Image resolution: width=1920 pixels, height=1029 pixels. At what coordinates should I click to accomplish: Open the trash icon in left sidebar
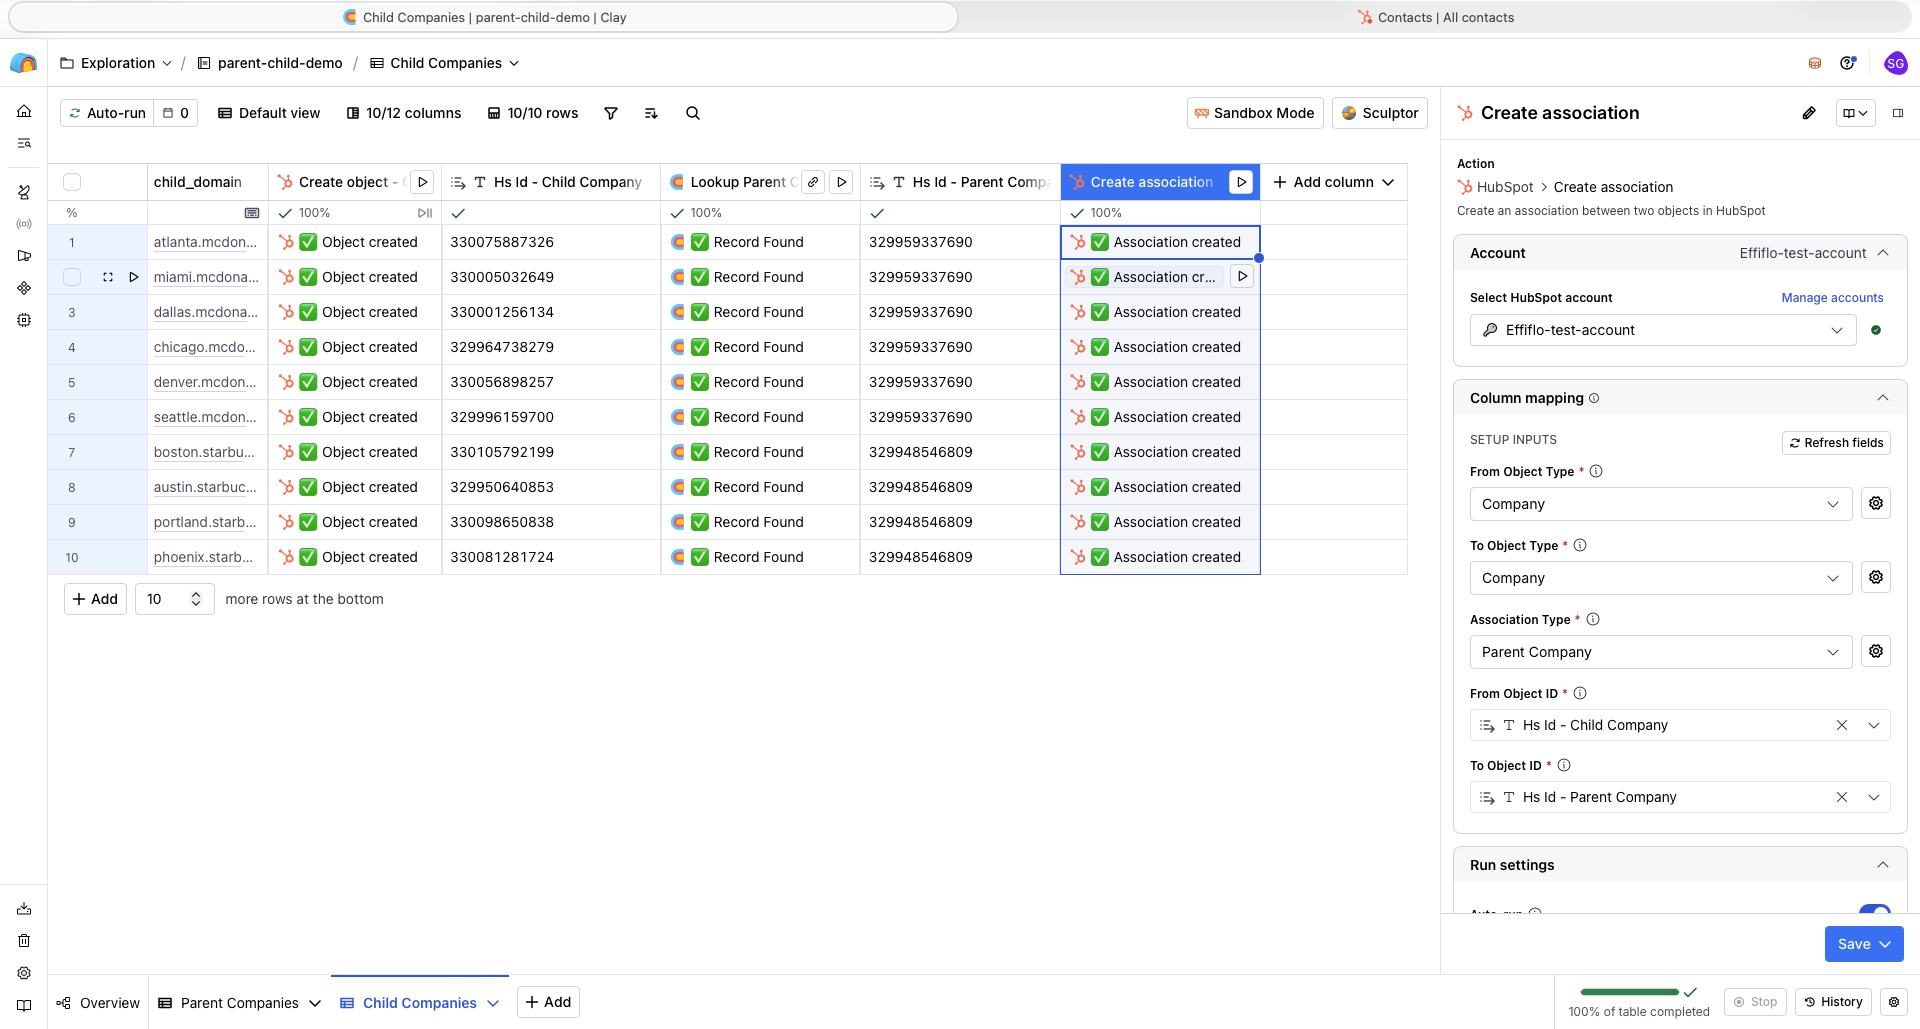24,940
